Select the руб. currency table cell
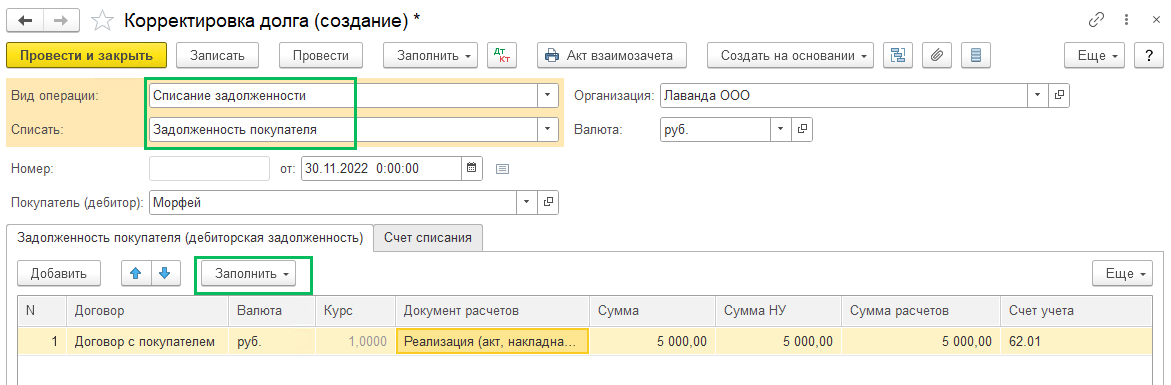 tap(272, 342)
